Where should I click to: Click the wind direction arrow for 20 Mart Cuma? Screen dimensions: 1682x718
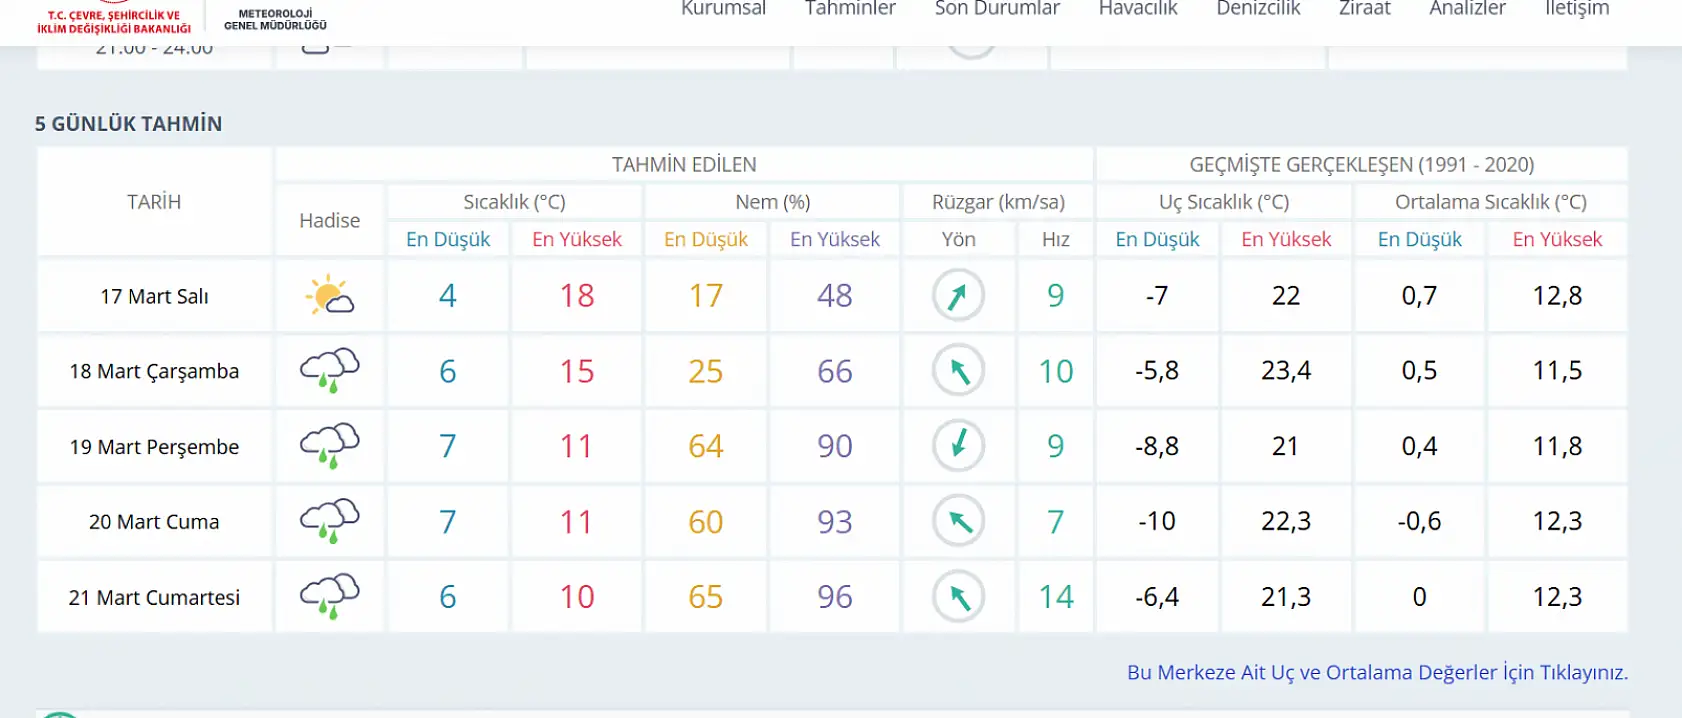(958, 521)
